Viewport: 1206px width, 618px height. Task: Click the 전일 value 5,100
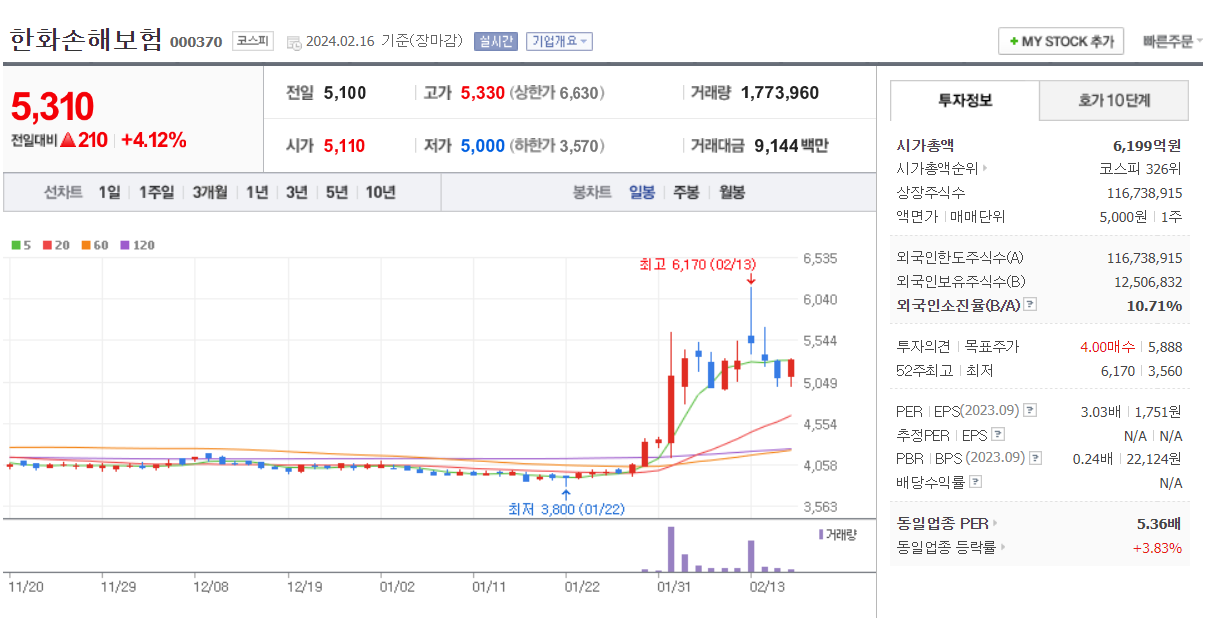coord(345,93)
